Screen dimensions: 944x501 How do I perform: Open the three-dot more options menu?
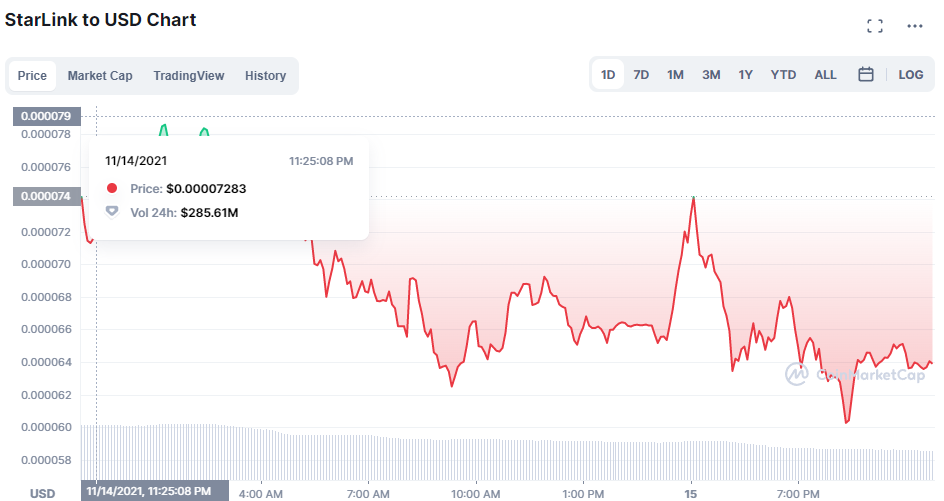pyautogui.click(x=914, y=26)
